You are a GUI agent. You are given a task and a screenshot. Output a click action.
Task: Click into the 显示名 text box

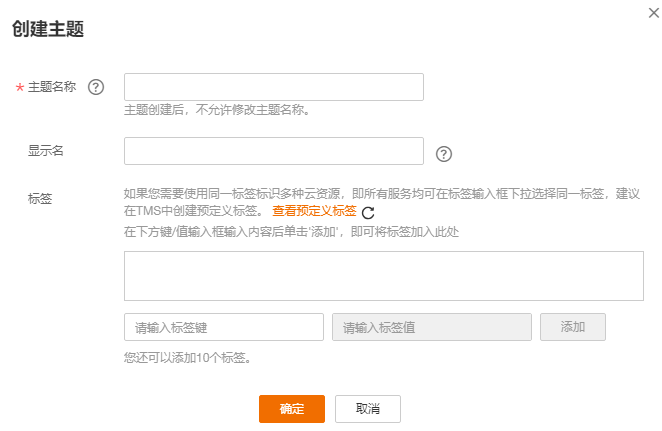tap(273, 151)
